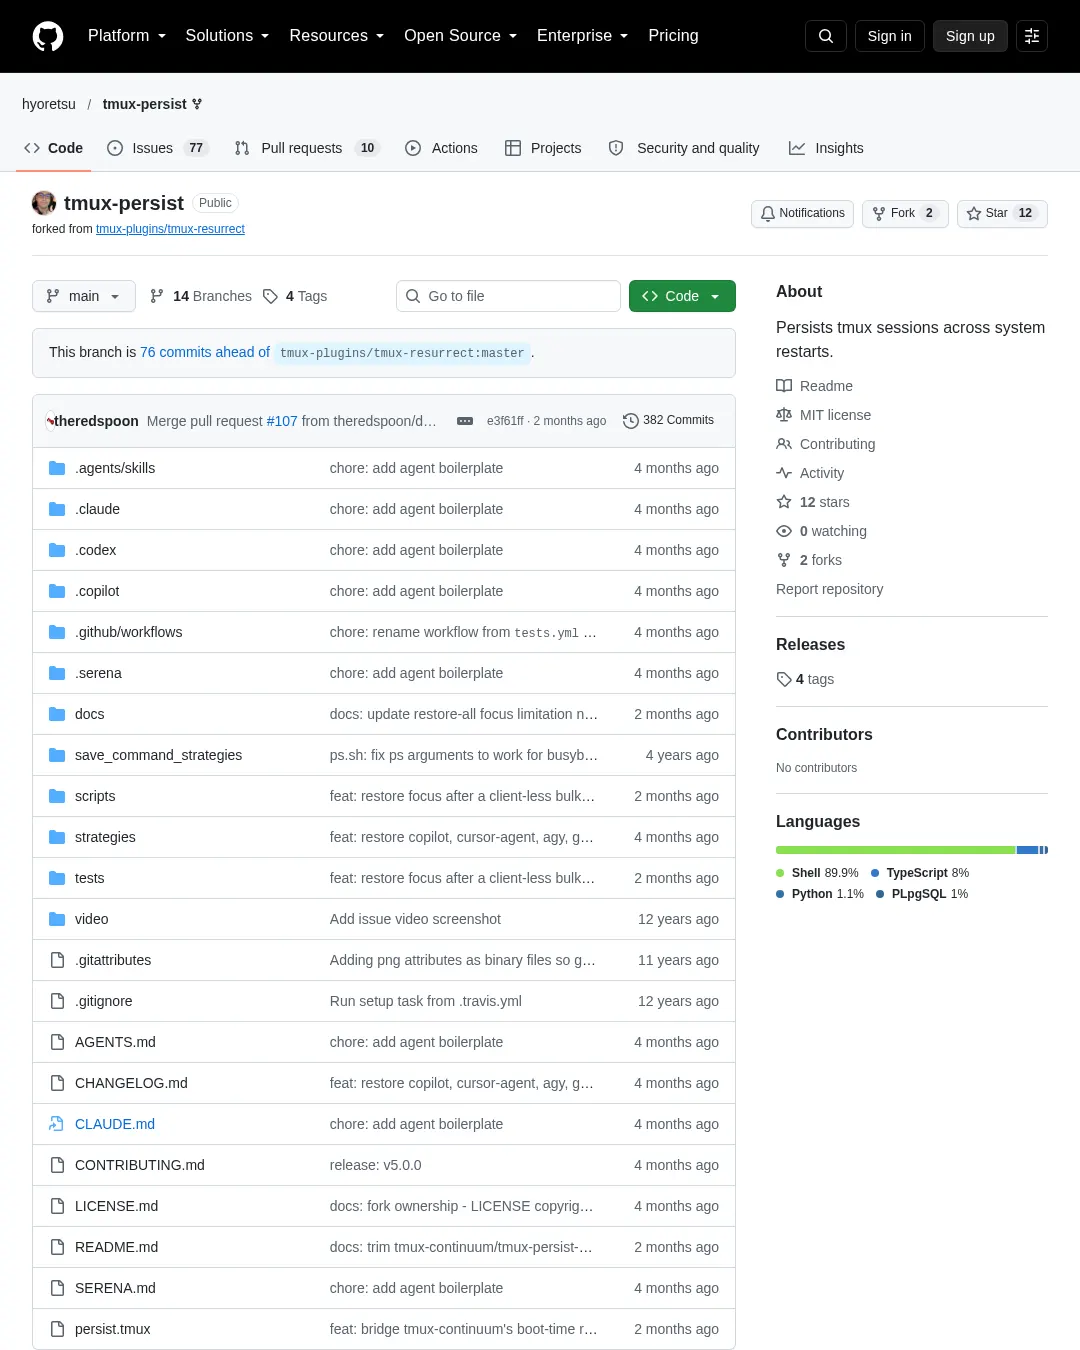Expand the Open Source dropdown
The image size is (1080, 1350).
click(x=460, y=36)
